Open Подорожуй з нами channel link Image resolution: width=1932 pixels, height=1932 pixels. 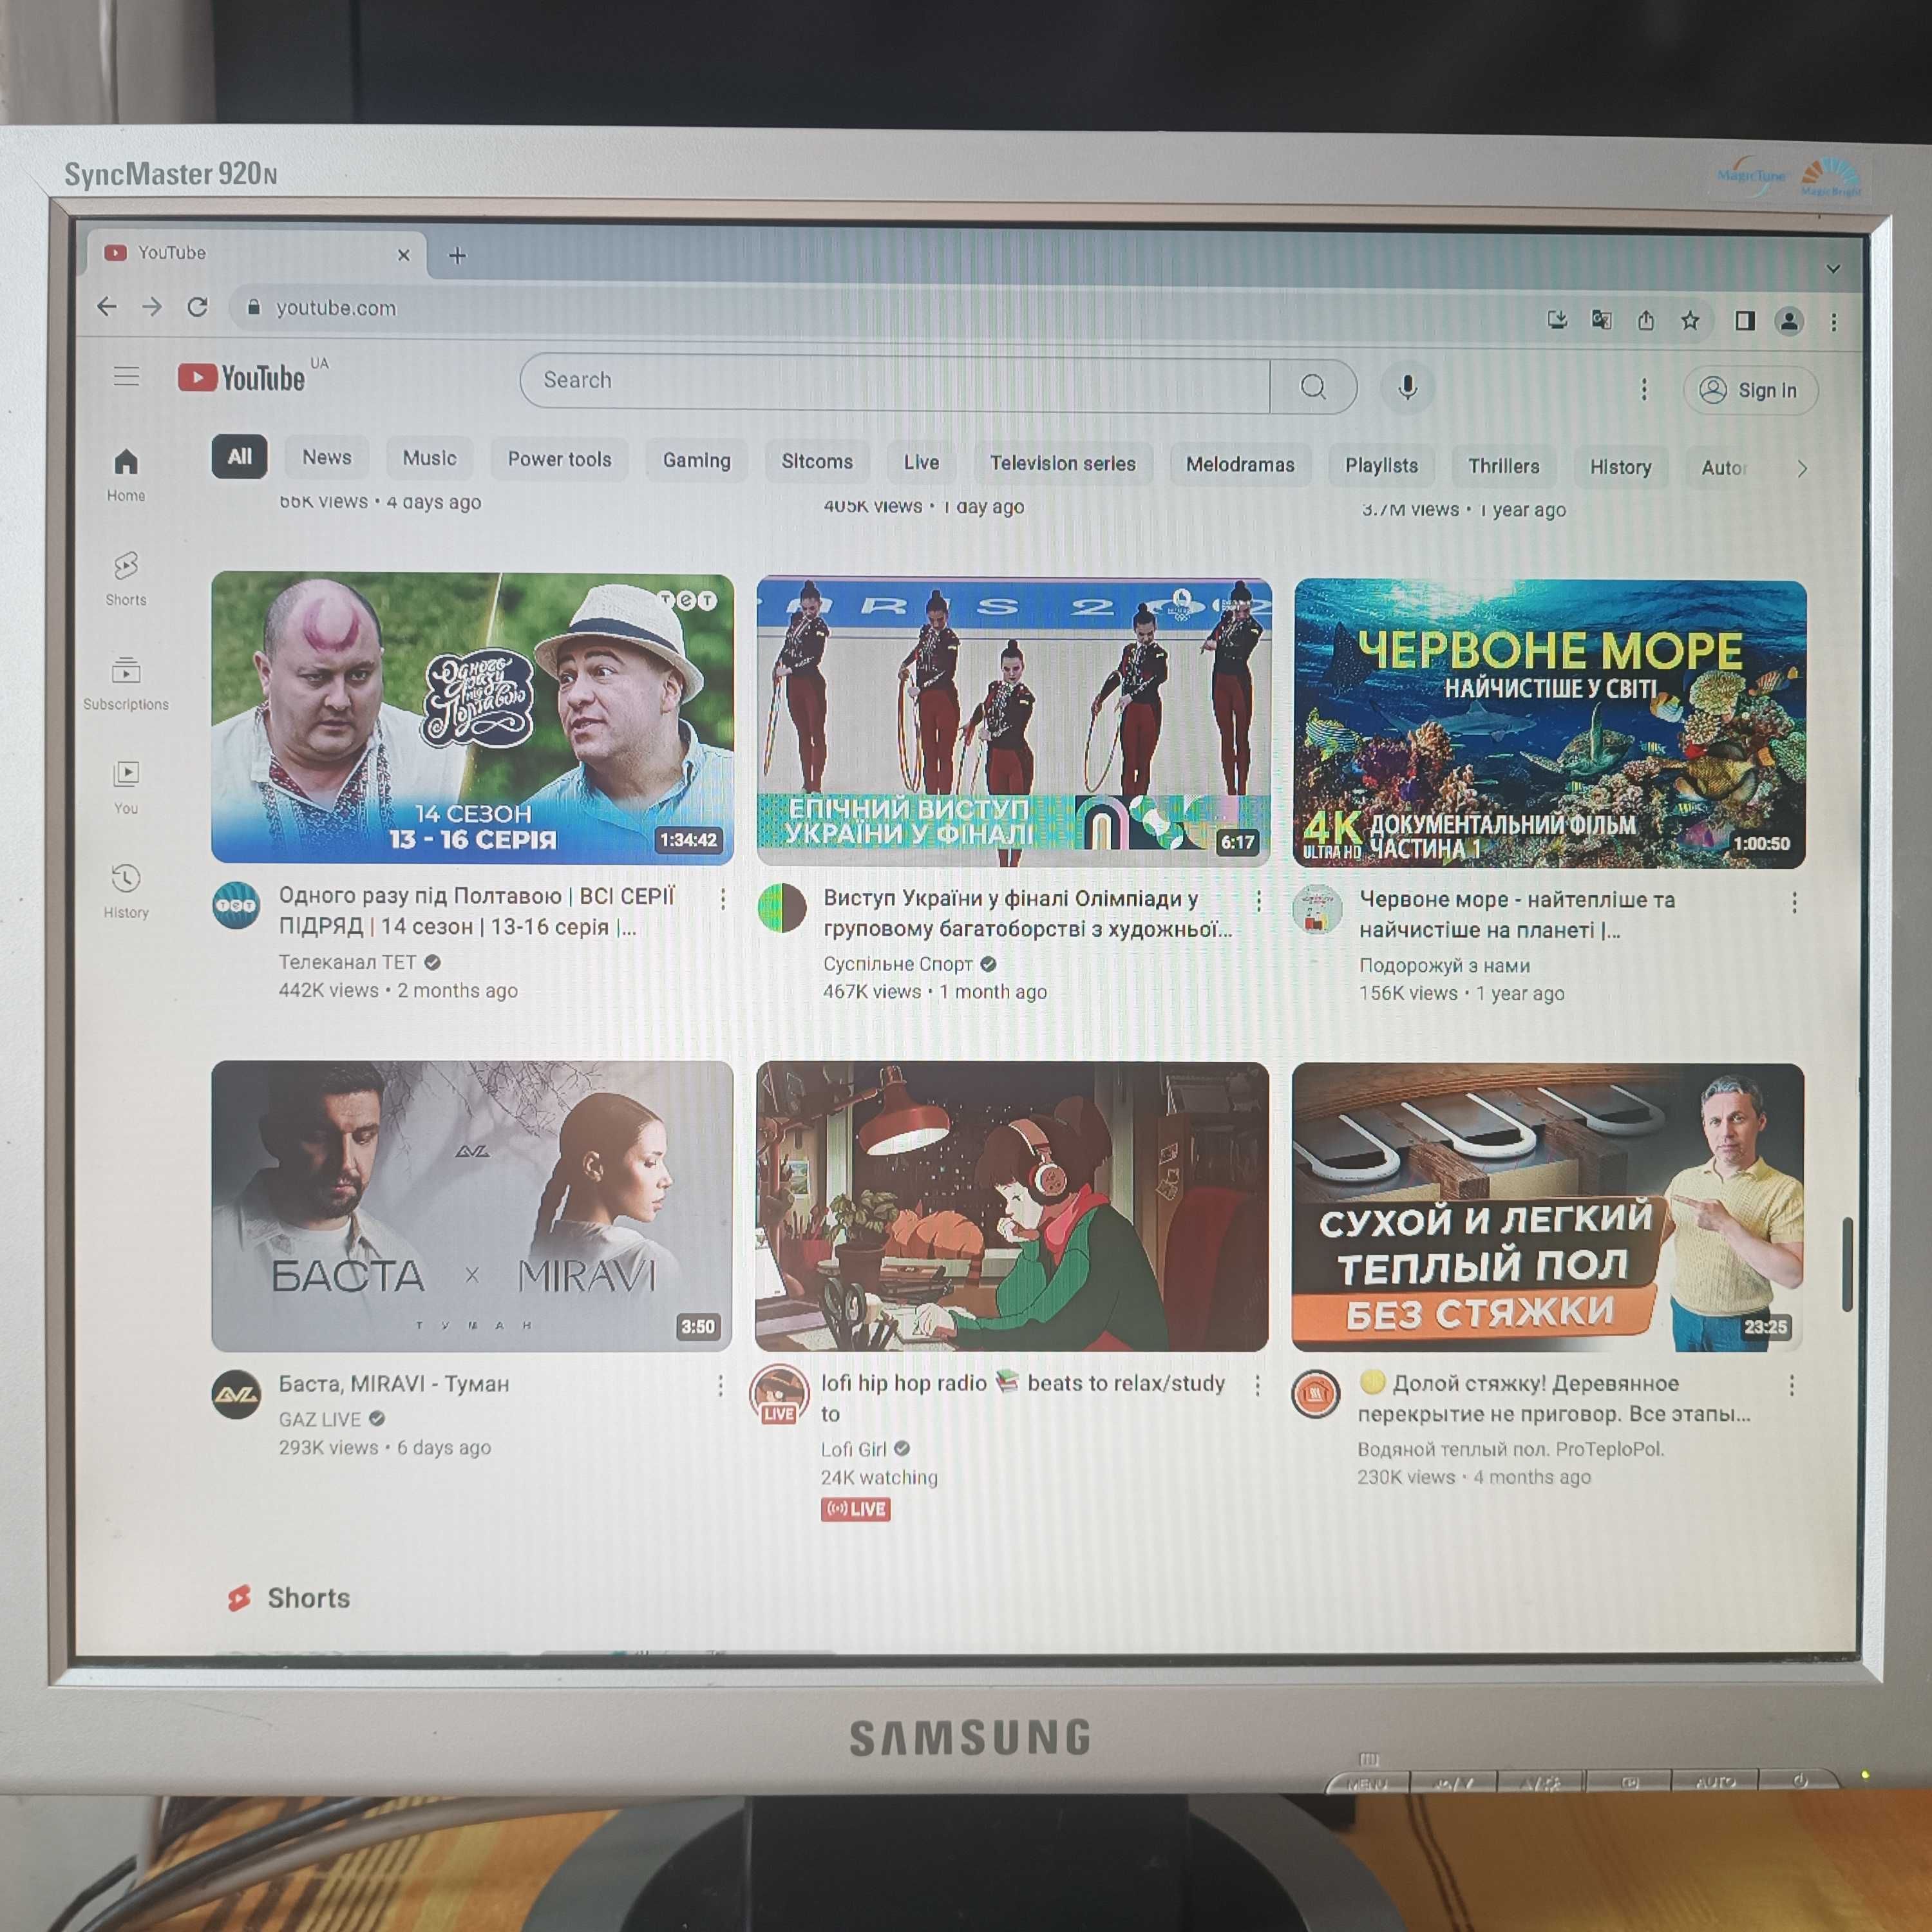click(1444, 965)
